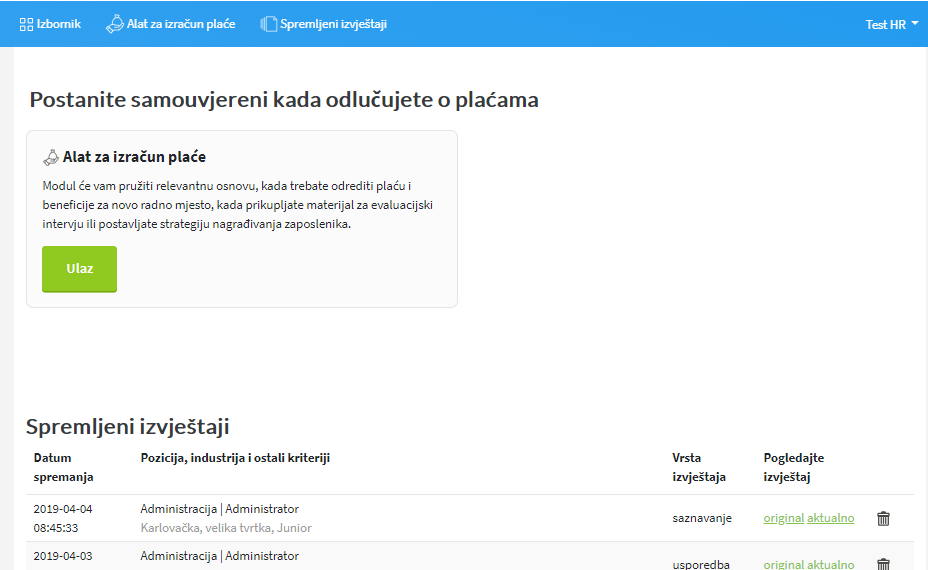Delete the usporedba report with trash icon
Viewport: 928px width, 570px height.
[x=883, y=564]
